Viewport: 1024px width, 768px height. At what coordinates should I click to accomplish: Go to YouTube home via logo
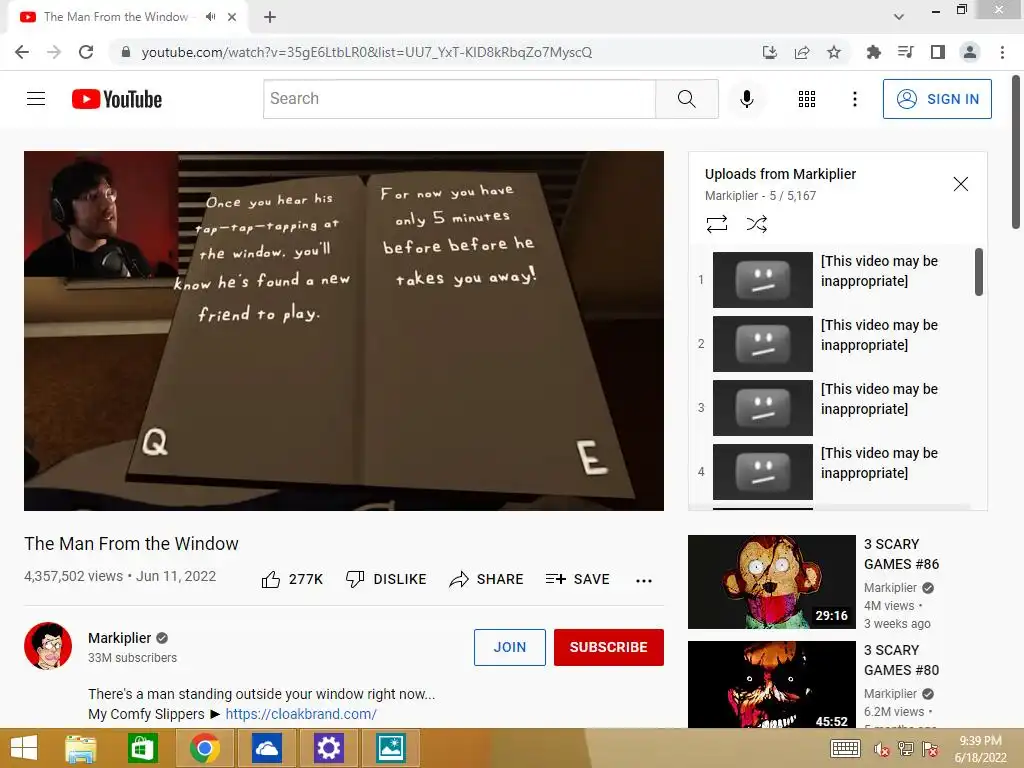[x=117, y=99]
